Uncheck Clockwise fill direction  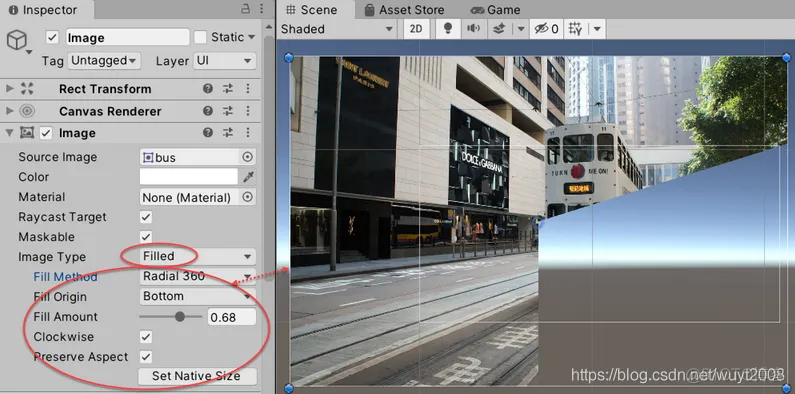click(146, 337)
